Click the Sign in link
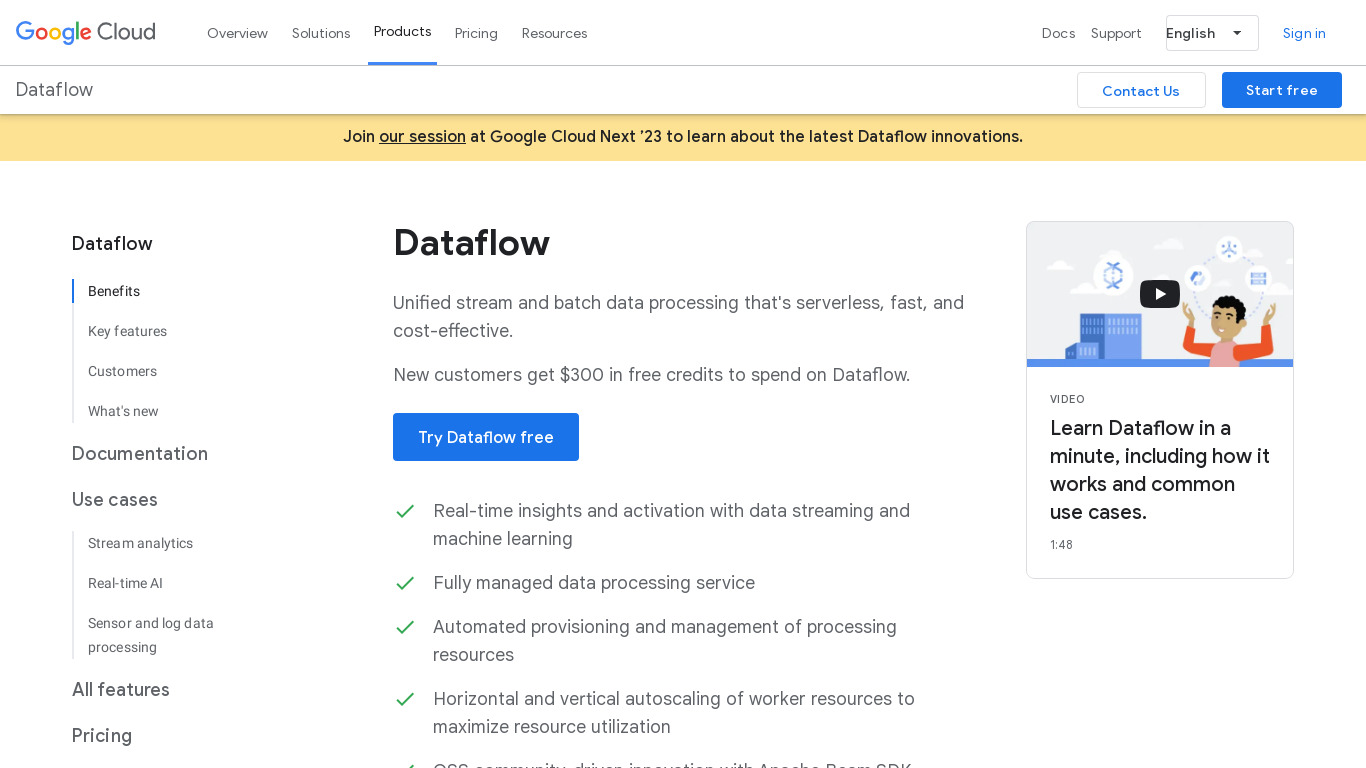 coord(1304,33)
